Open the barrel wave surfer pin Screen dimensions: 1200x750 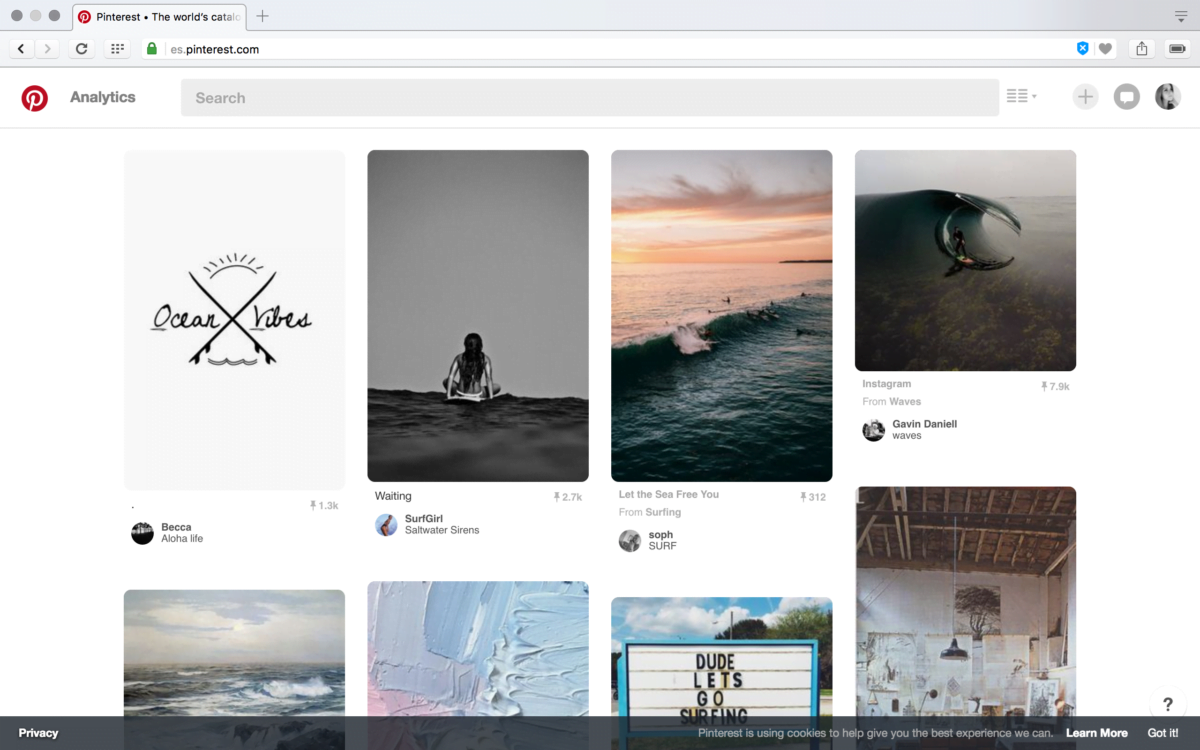(x=966, y=260)
